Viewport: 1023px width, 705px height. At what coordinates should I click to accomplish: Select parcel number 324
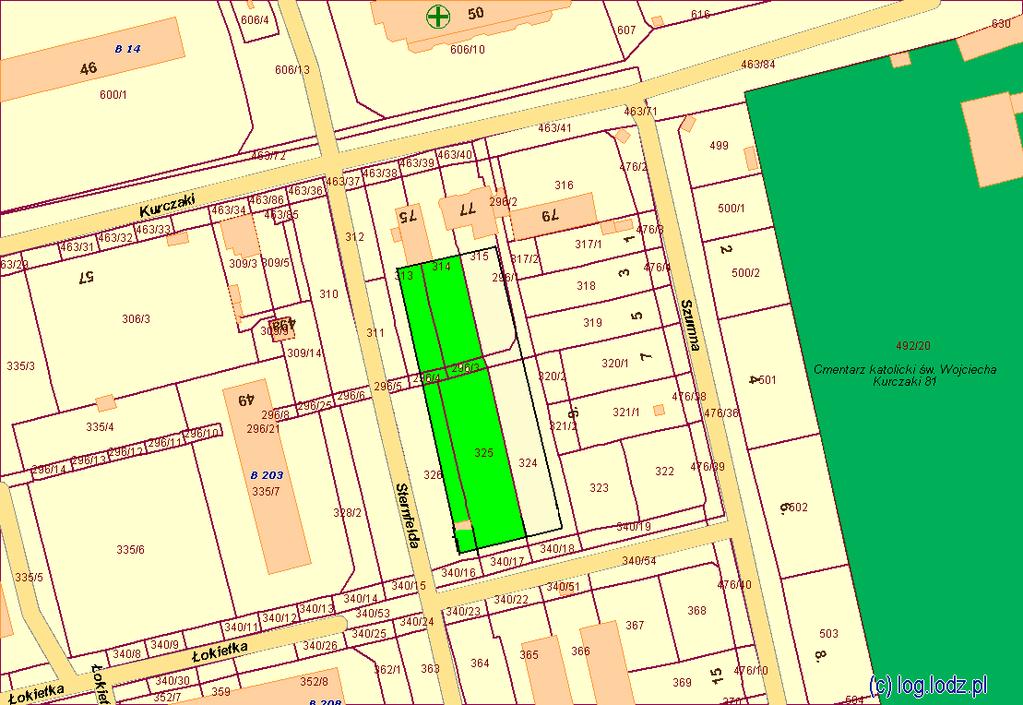[x=528, y=463]
